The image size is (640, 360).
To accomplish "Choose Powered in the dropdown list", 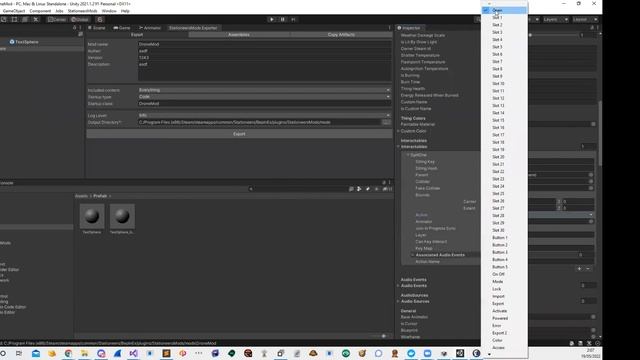I will tap(504, 318).
